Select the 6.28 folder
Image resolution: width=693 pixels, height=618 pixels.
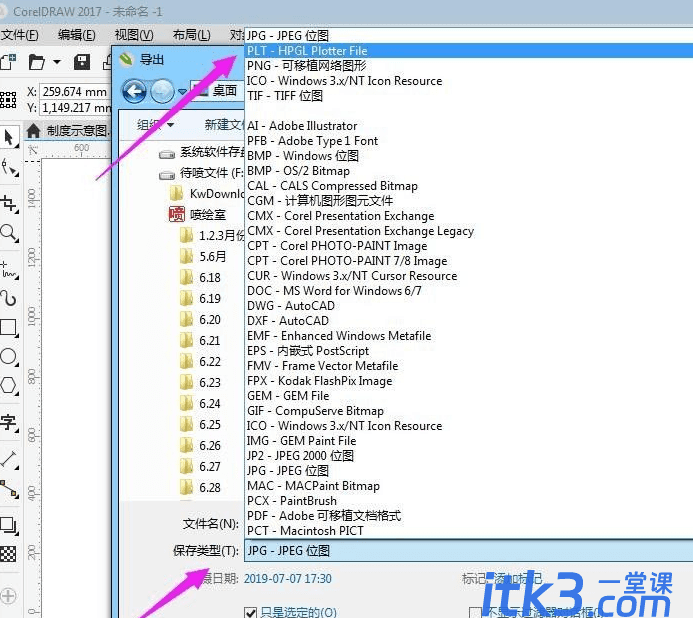click(201, 488)
